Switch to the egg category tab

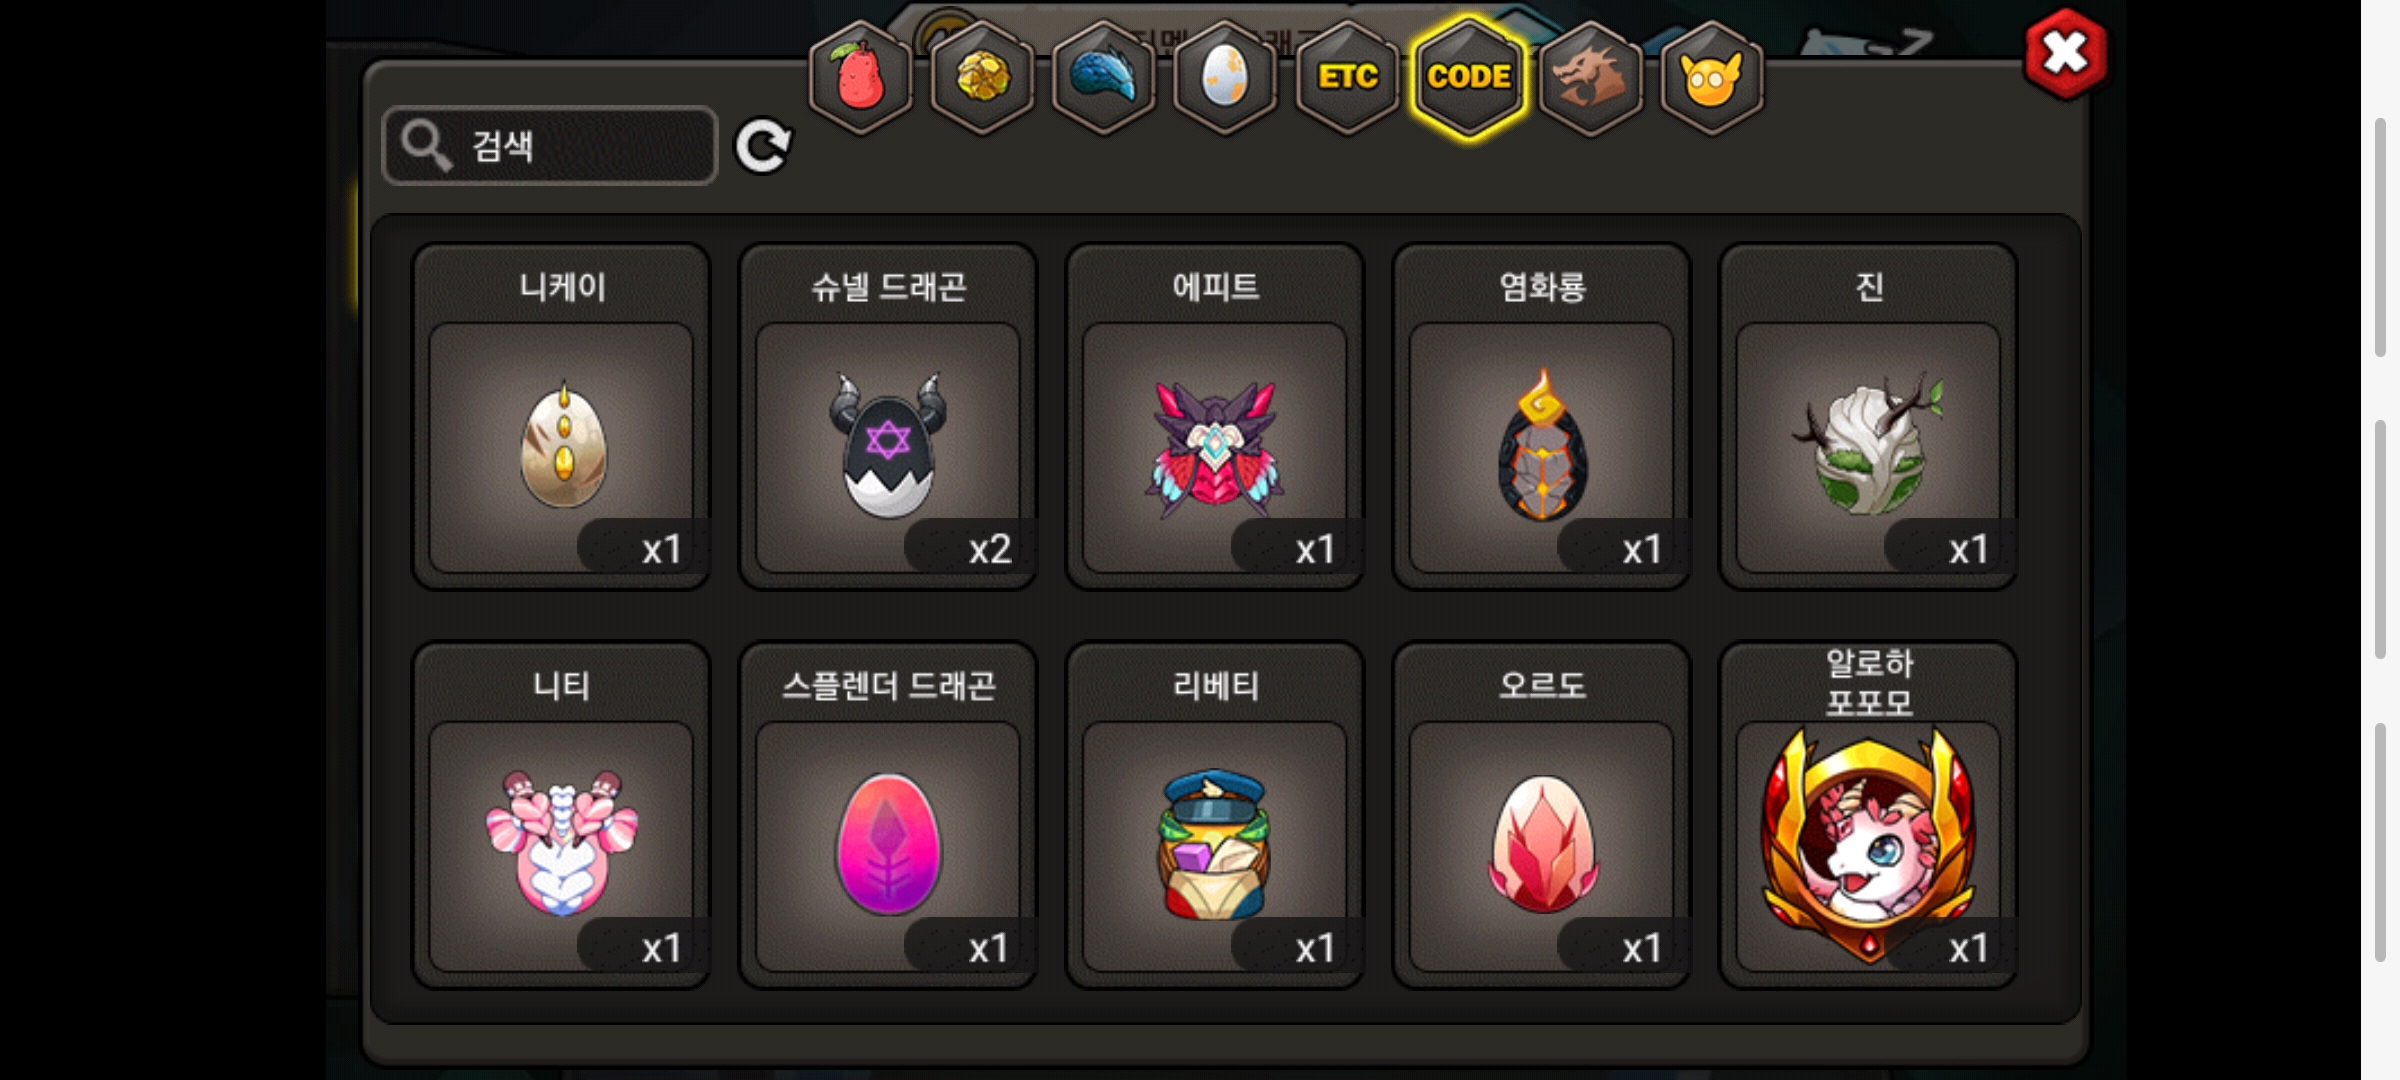[1225, 77]
